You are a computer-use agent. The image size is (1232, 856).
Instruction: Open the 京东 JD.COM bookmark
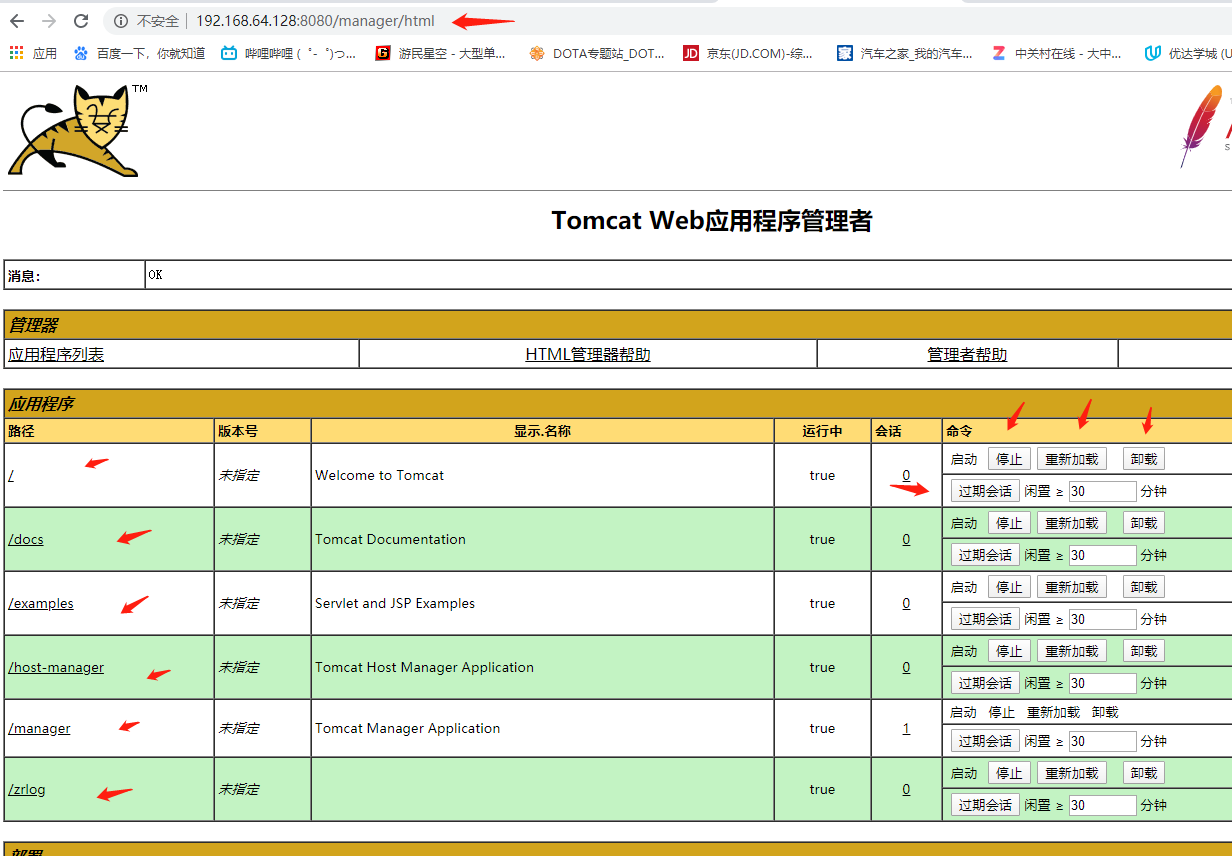(748, 53)
